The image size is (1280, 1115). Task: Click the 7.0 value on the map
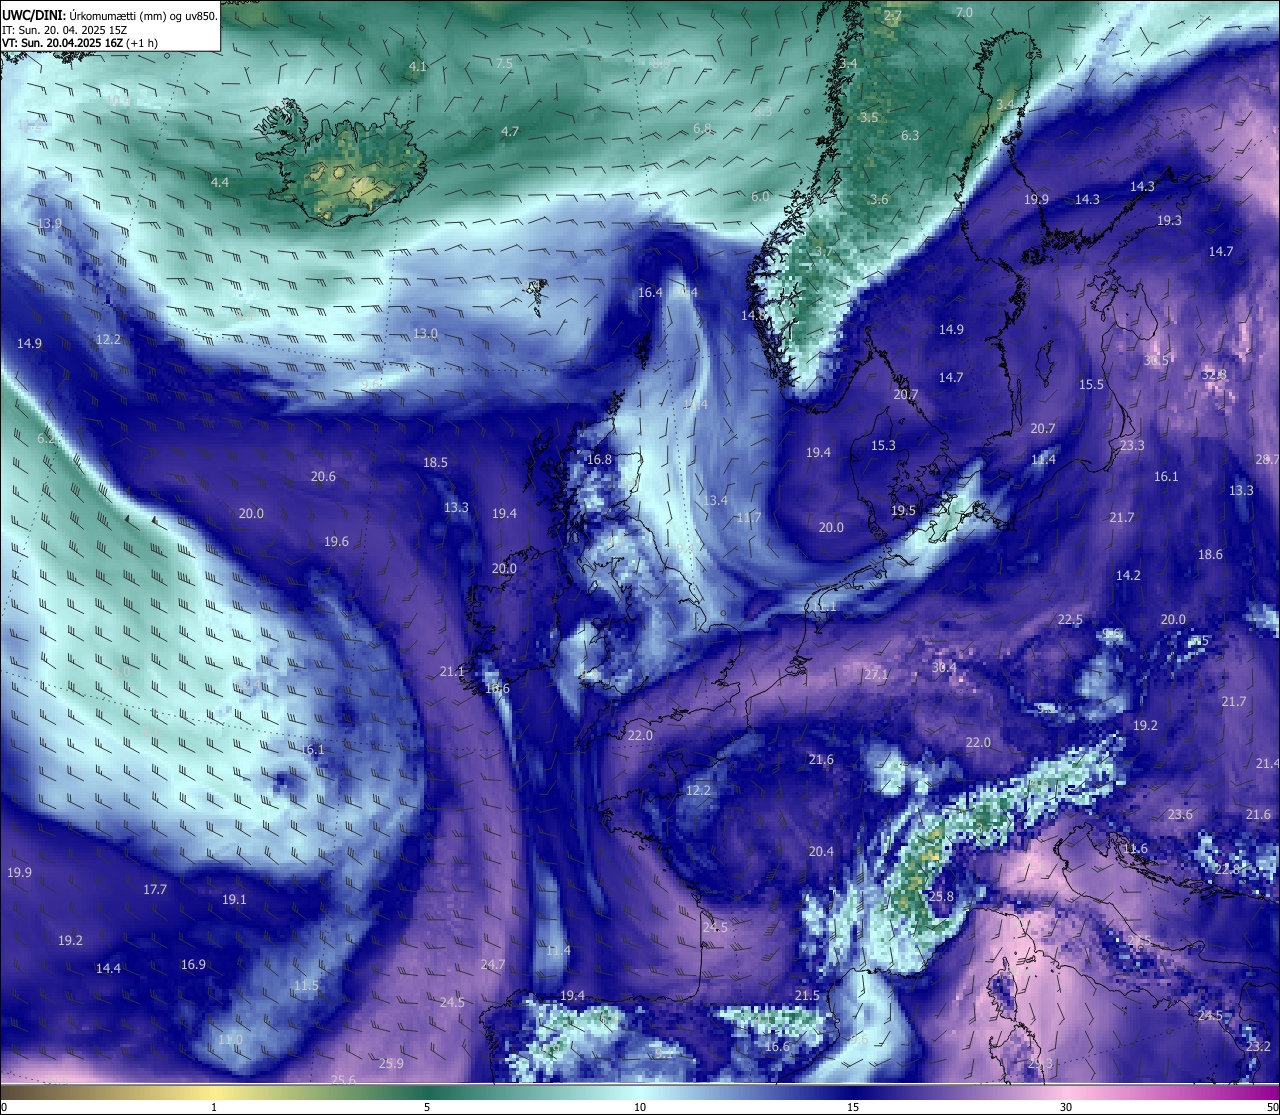[x=964, y=13]
